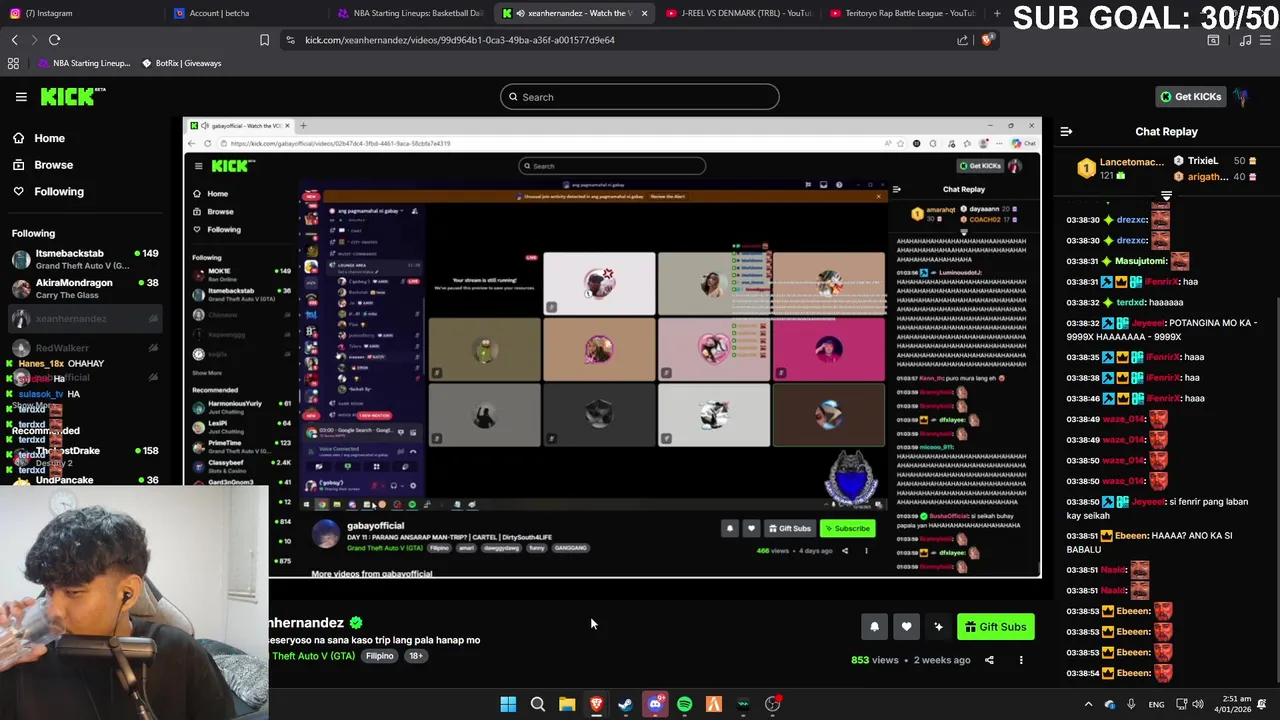Viewport: 1280px width, 720px height.
Task: Click the browser forward arrow
Action: pos(33,40)
